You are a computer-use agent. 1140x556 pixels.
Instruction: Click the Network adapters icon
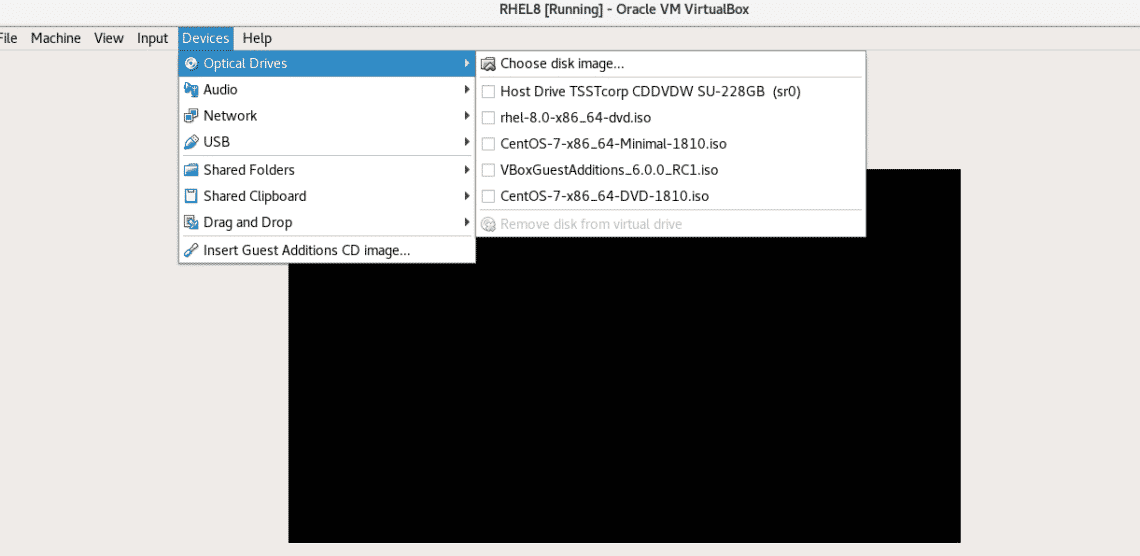tap(190, 116)
